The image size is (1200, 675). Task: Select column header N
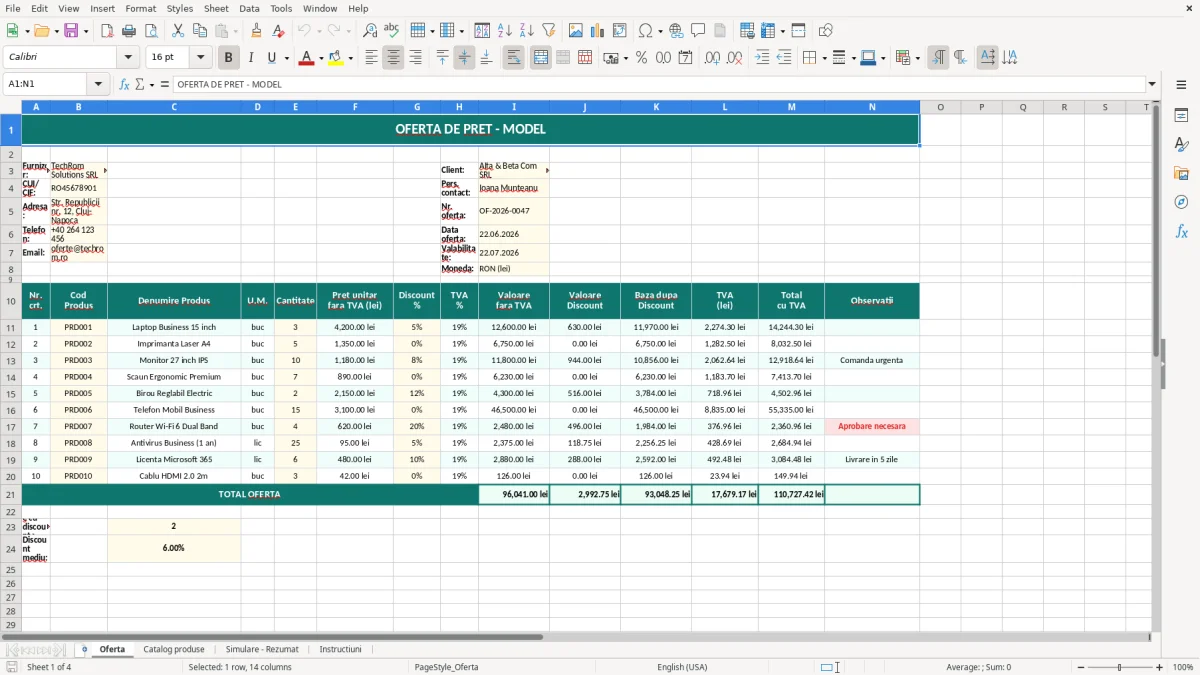872,107
